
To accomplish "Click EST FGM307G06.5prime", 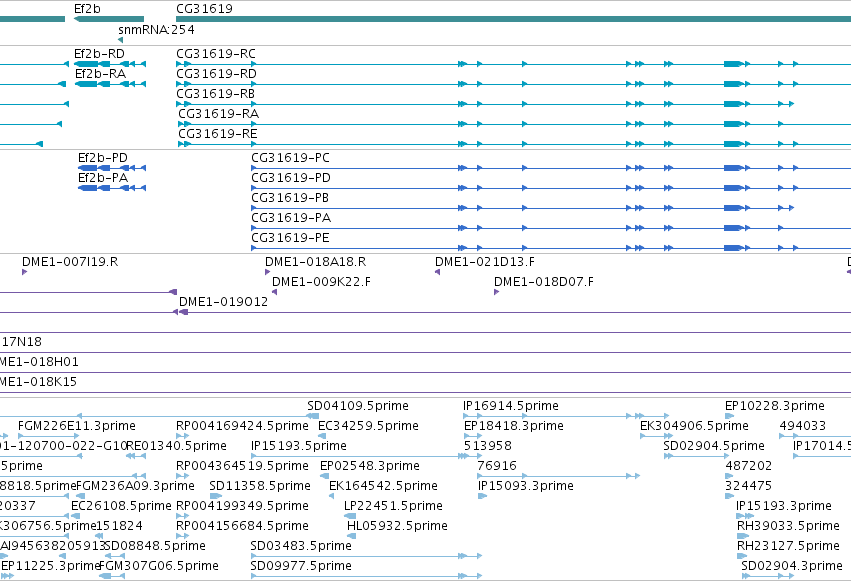I will 159,567.
